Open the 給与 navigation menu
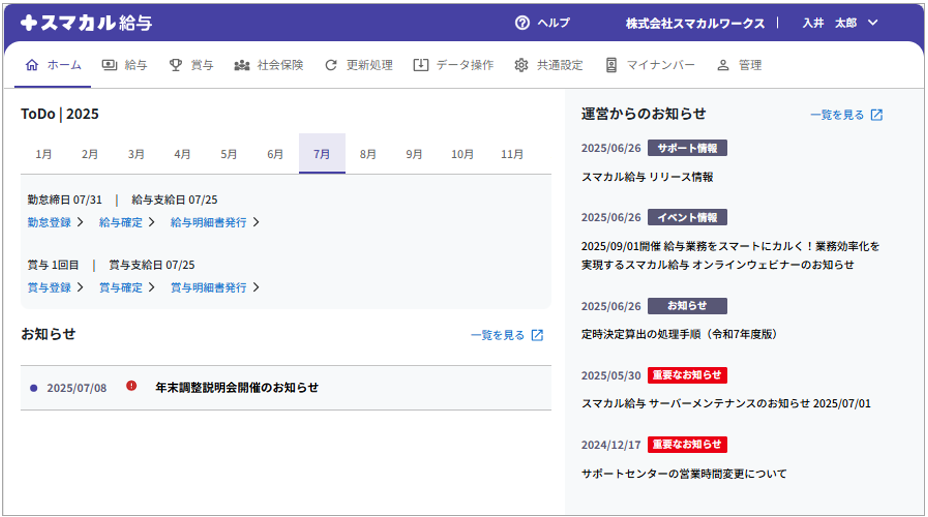 point(125,65)
